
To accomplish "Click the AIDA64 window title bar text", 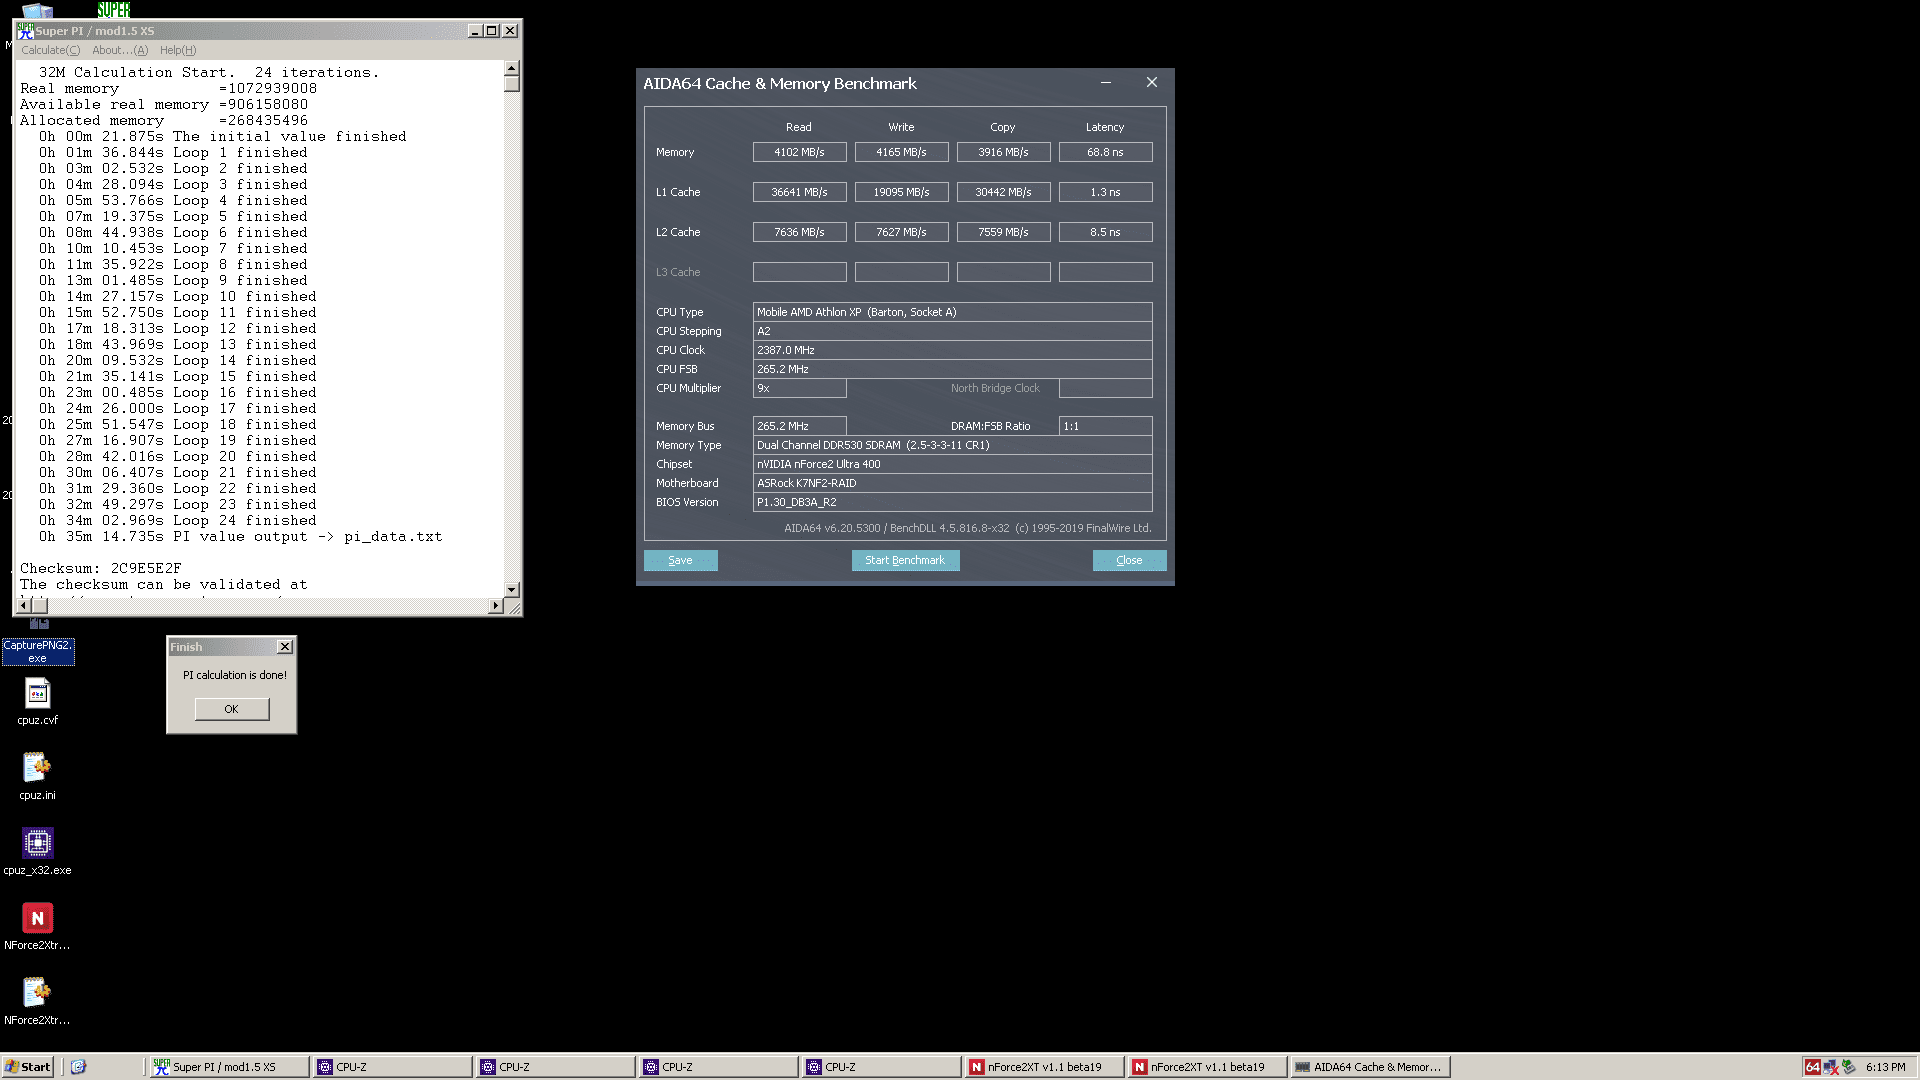I will (x=780, y=84).
